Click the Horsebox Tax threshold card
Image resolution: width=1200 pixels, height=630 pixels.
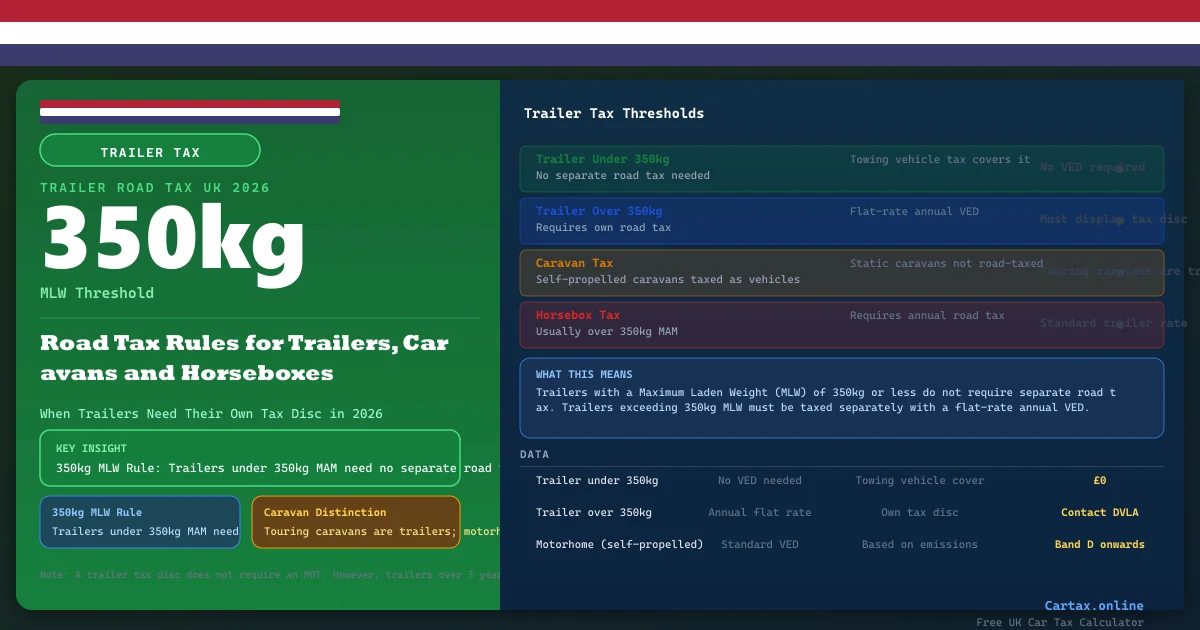[x=841, y=324]
